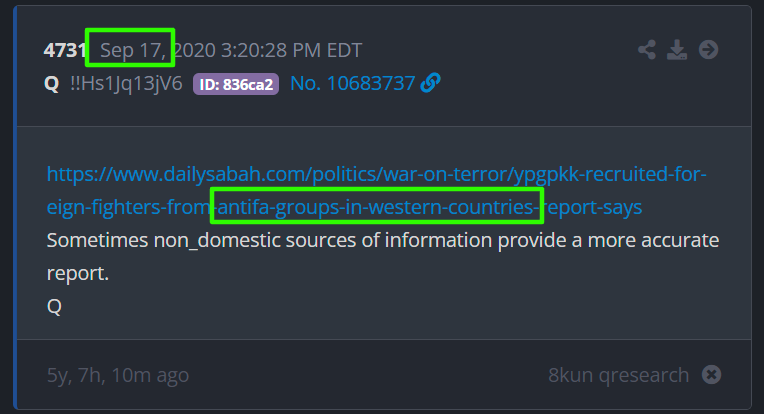
Task: Click the 3:20:28 PM EDT timestamp
Action: pyautogui.click(x=291, y=50)
